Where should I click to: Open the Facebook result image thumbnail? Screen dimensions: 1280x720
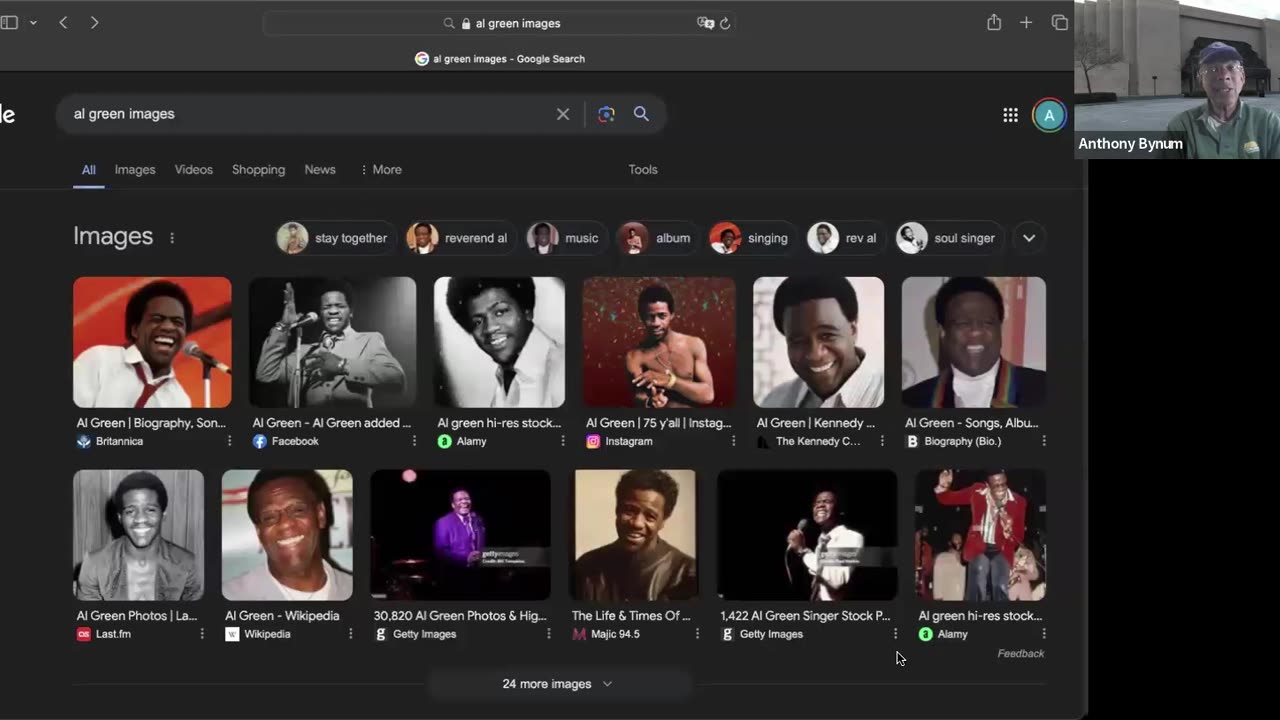pyautogui.click(x=332, y=342)
